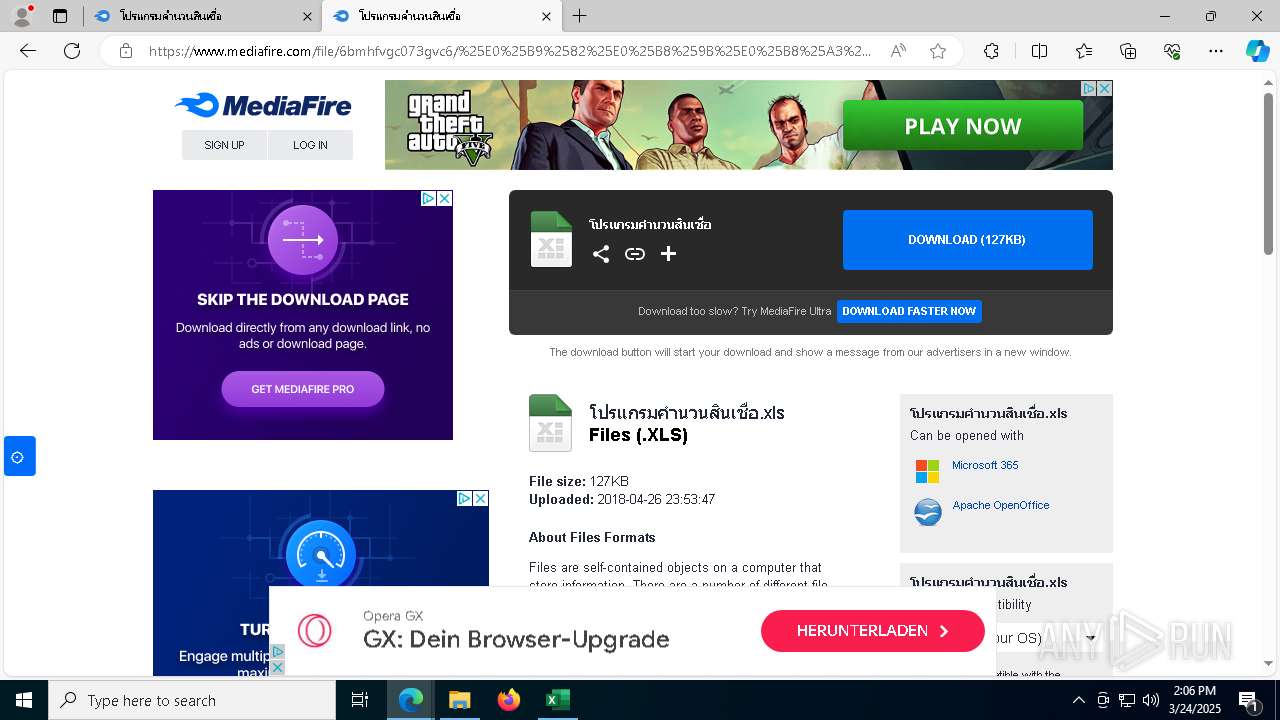Open the favorites list icon
The width and height of the screenshot is (1280, 720).
[x=1084, y=51]
